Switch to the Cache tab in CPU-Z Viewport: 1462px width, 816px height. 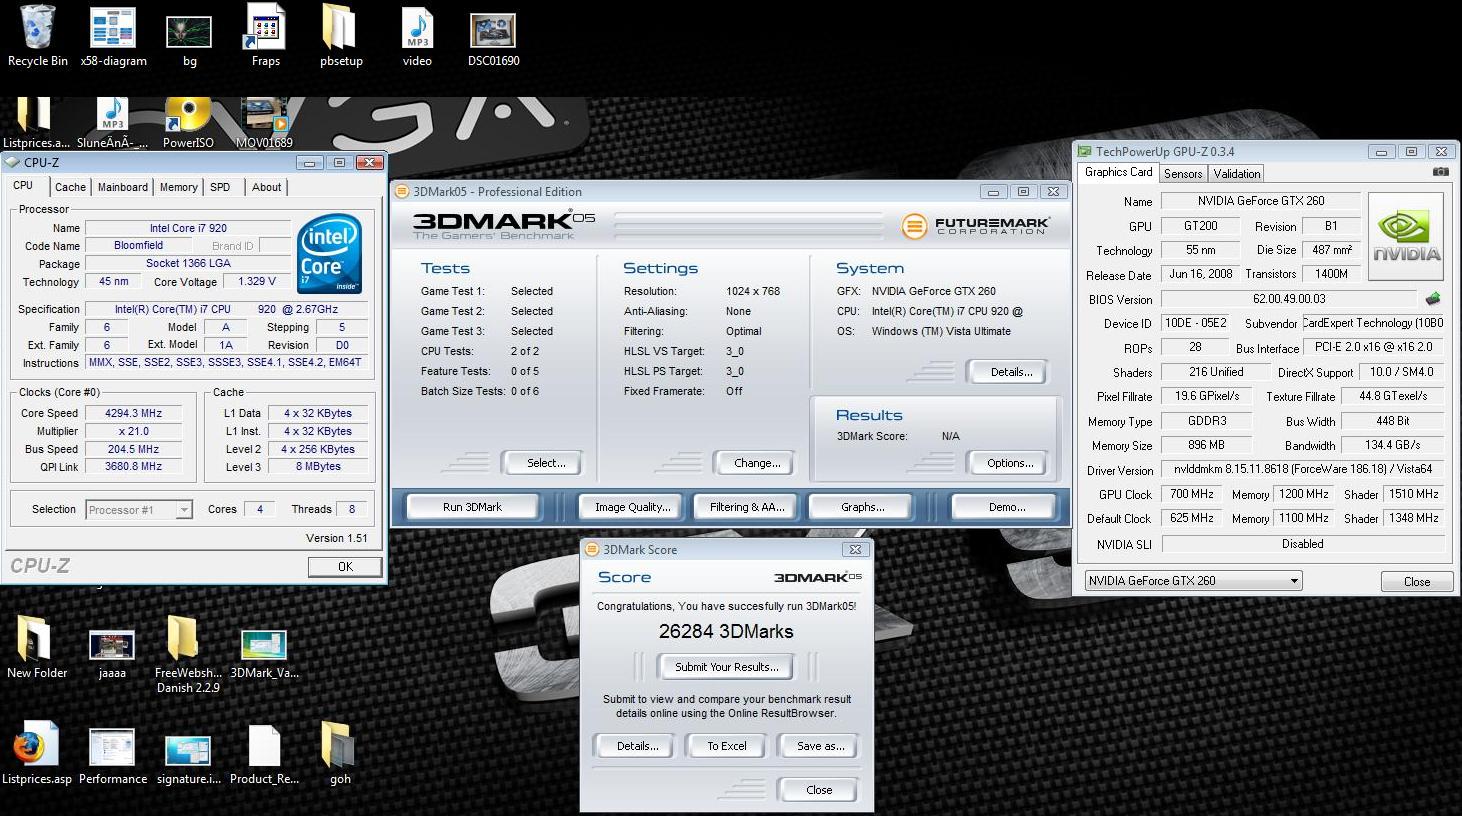tap(70, 187)
